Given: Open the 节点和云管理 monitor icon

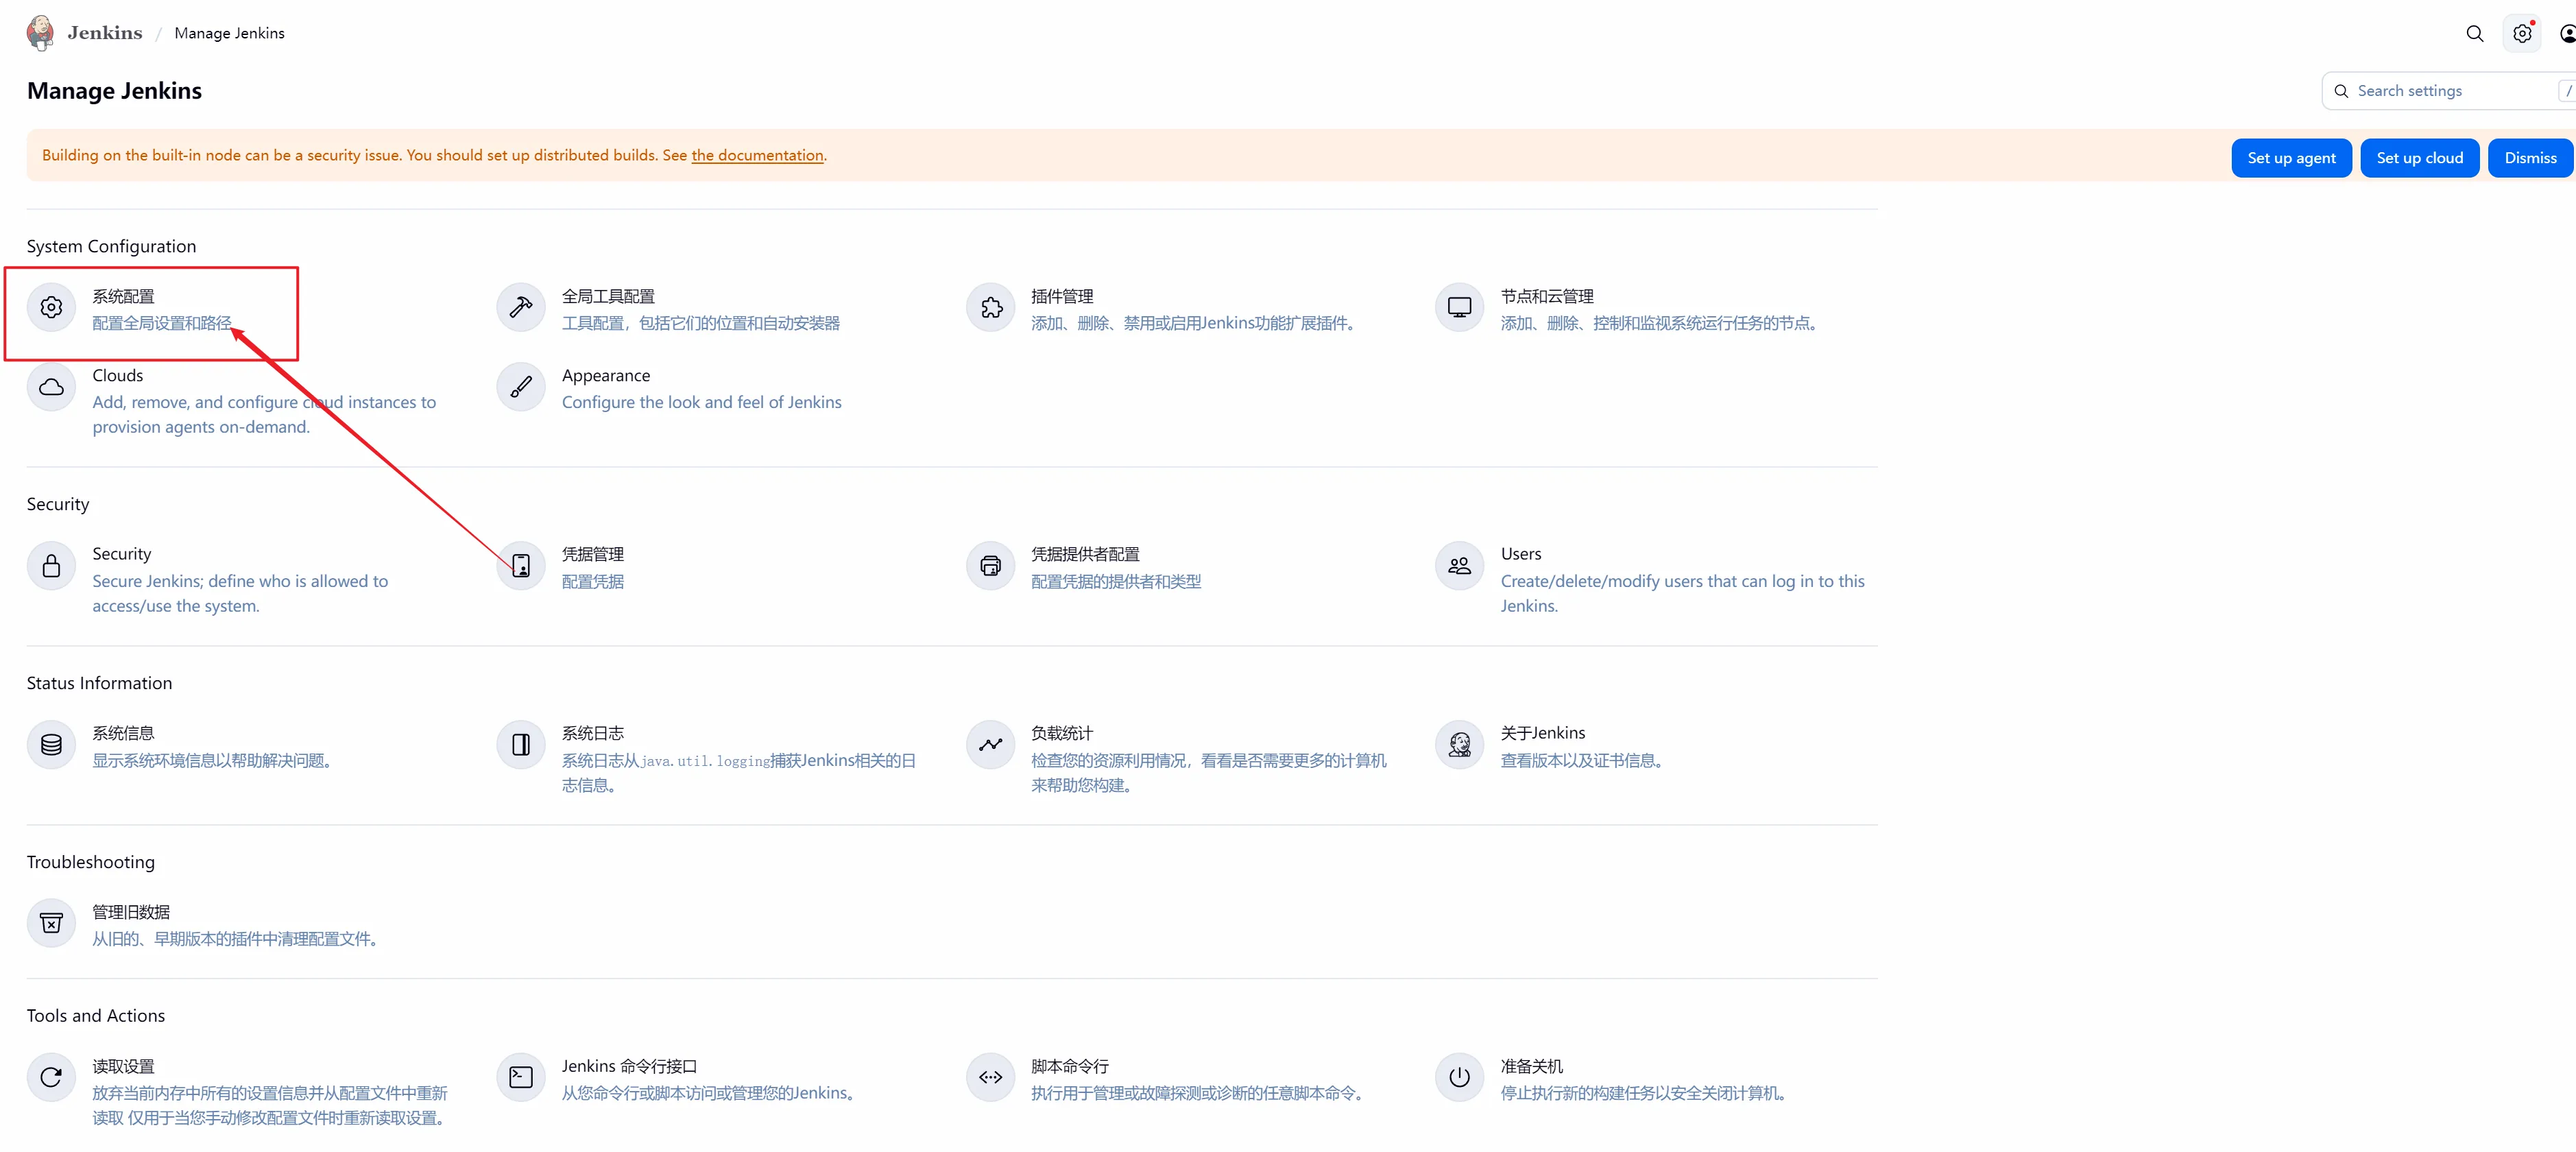Looking at the screenshot, I should 1459,308.
